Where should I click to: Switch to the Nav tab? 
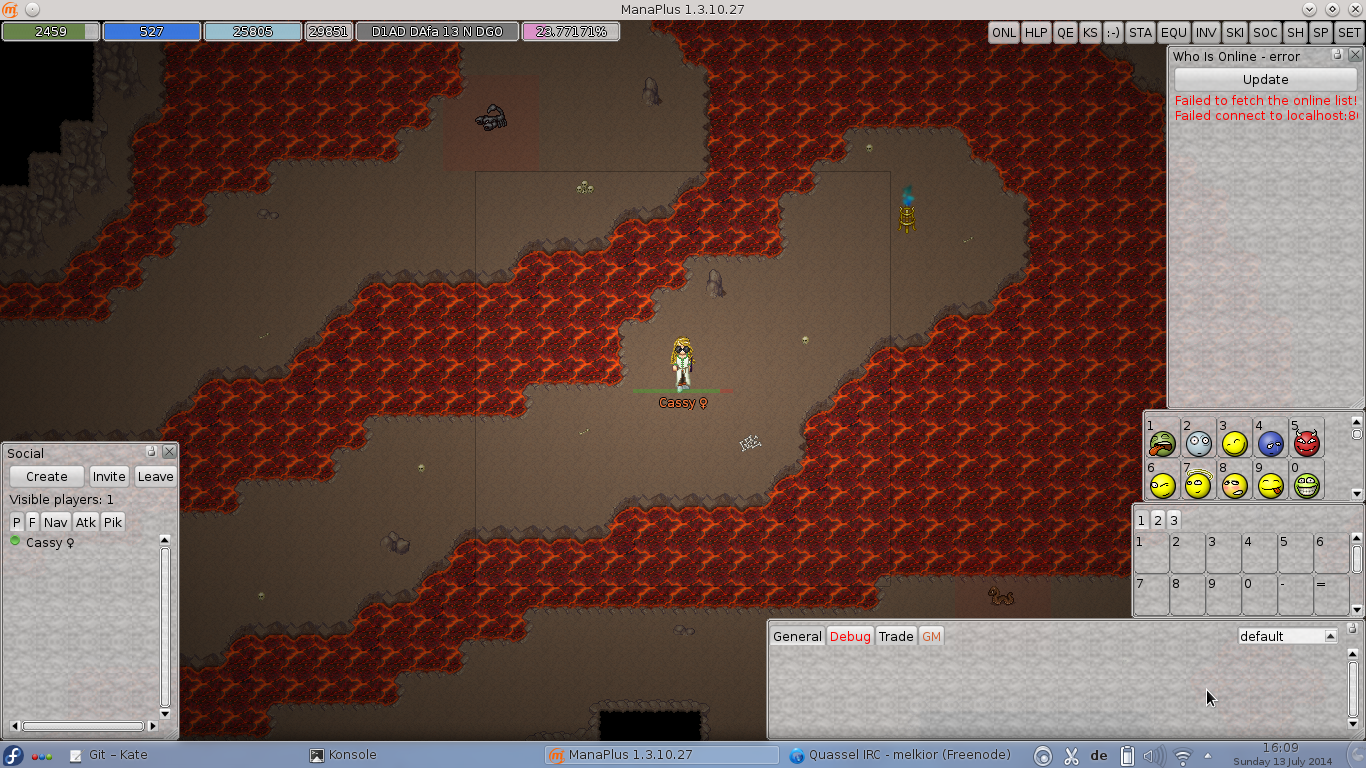click(x=56, y=522)
